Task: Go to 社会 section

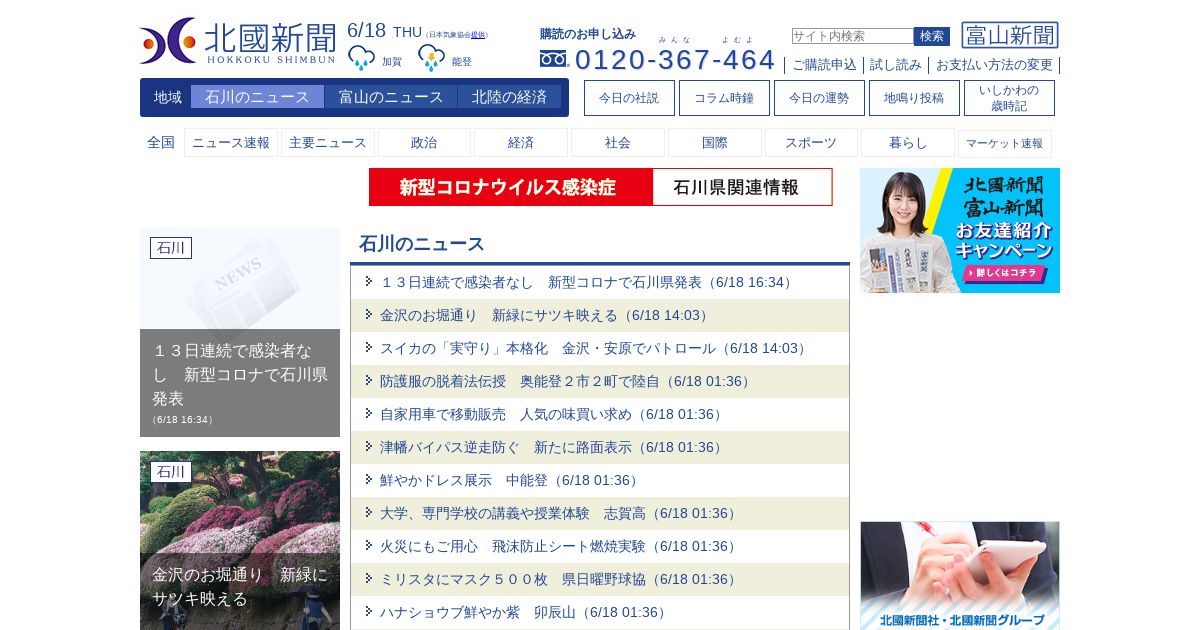Action: pos(618,143)
